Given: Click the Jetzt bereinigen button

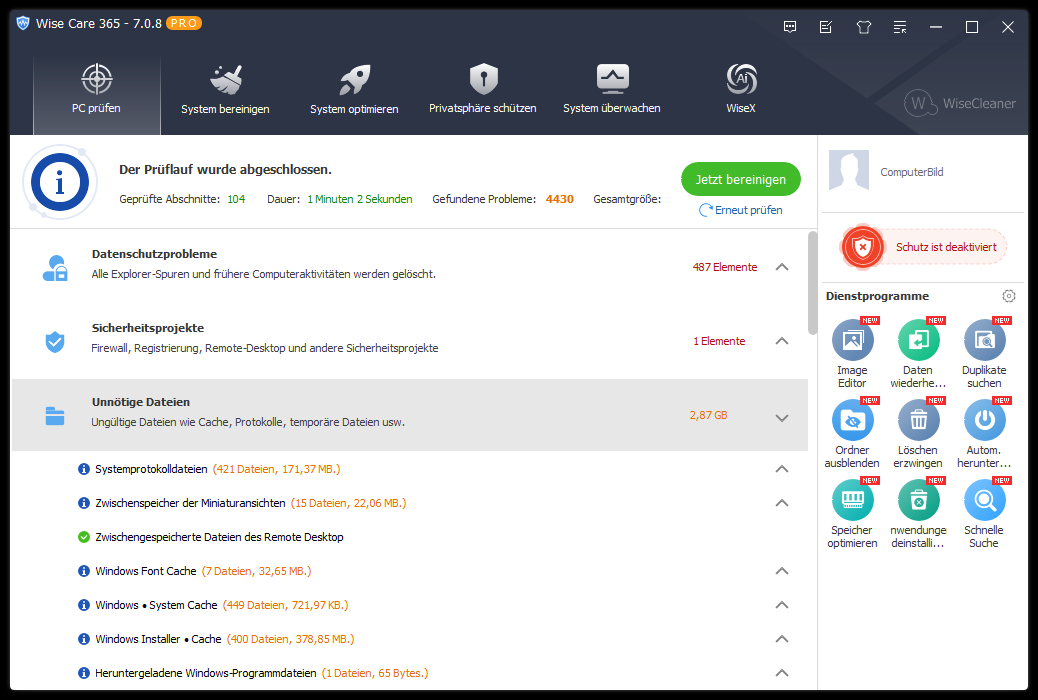Looking at the screenshot, I should pyautogui.click(x=741, y=179).
